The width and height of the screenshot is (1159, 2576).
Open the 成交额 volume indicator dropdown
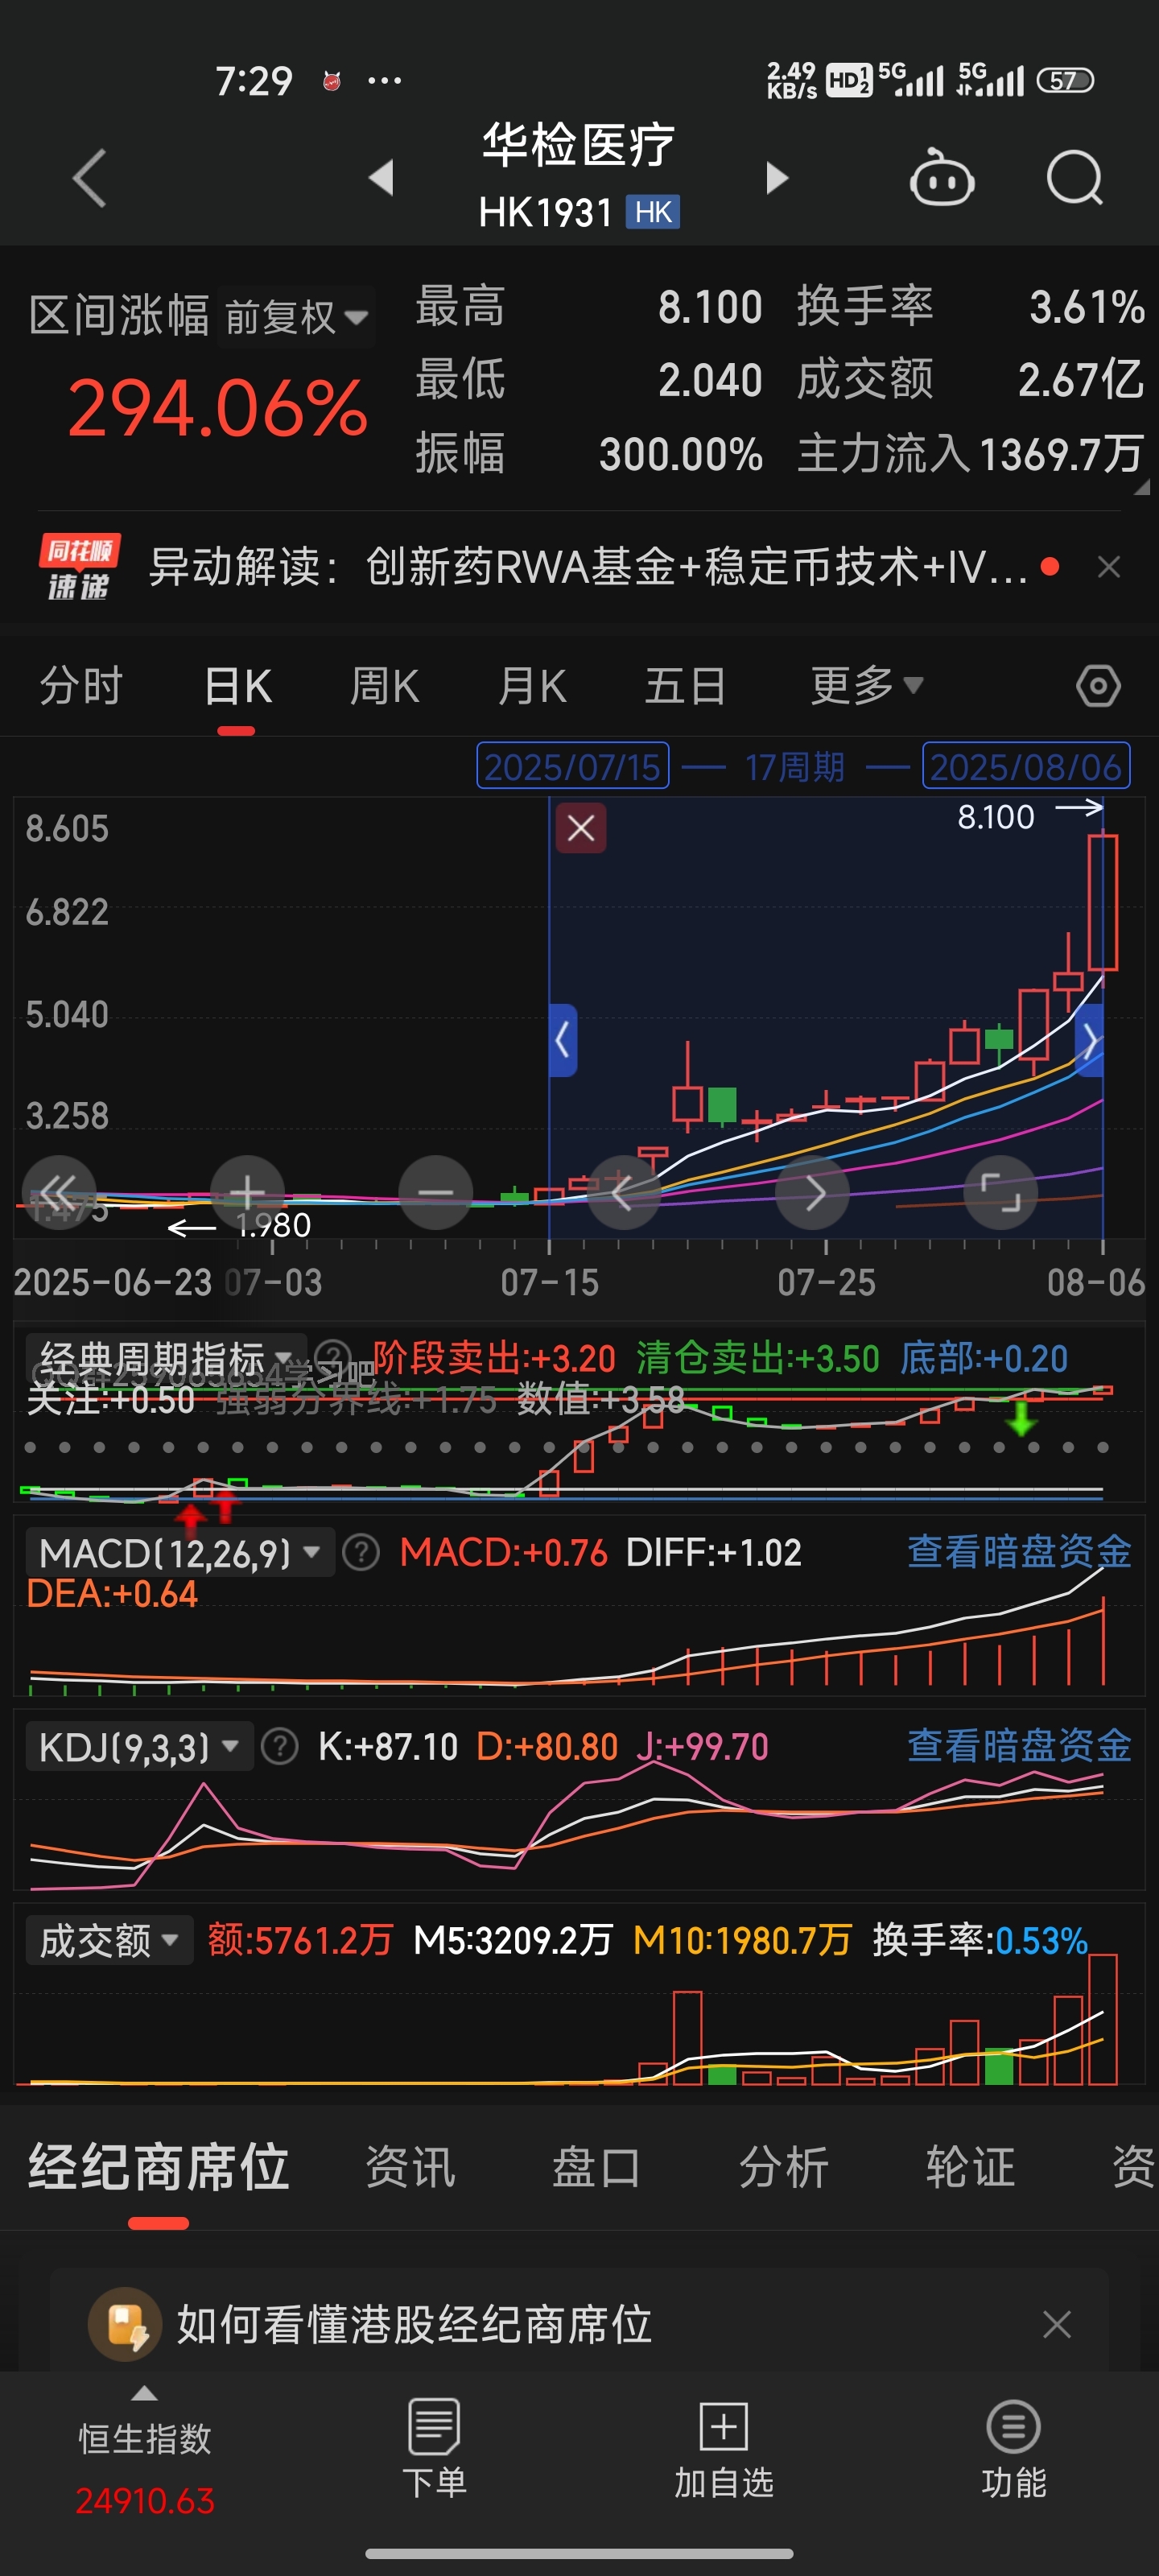(x=109, y=1940)
